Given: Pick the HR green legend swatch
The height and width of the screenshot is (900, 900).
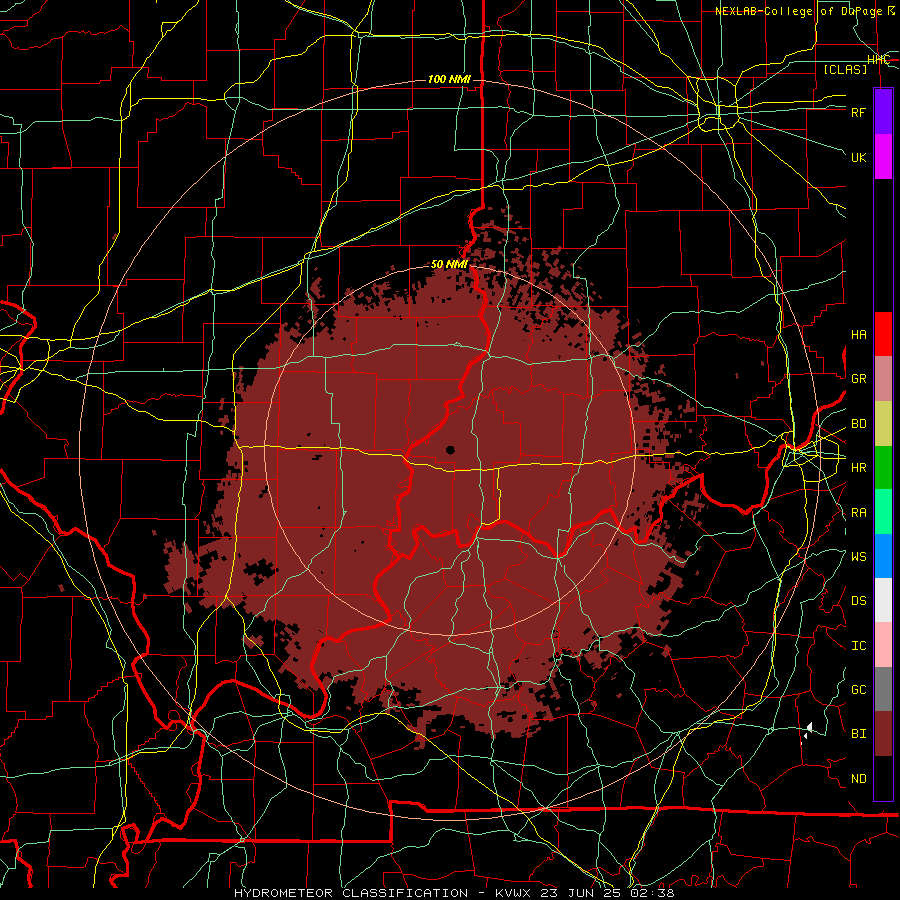Looking at the screenshot, I should pos(883,467).
